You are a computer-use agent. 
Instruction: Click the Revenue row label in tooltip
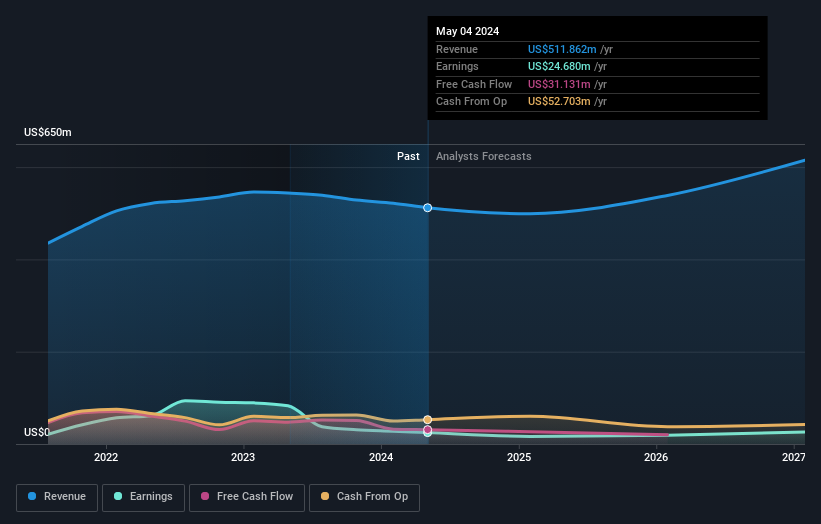point(457,49)
